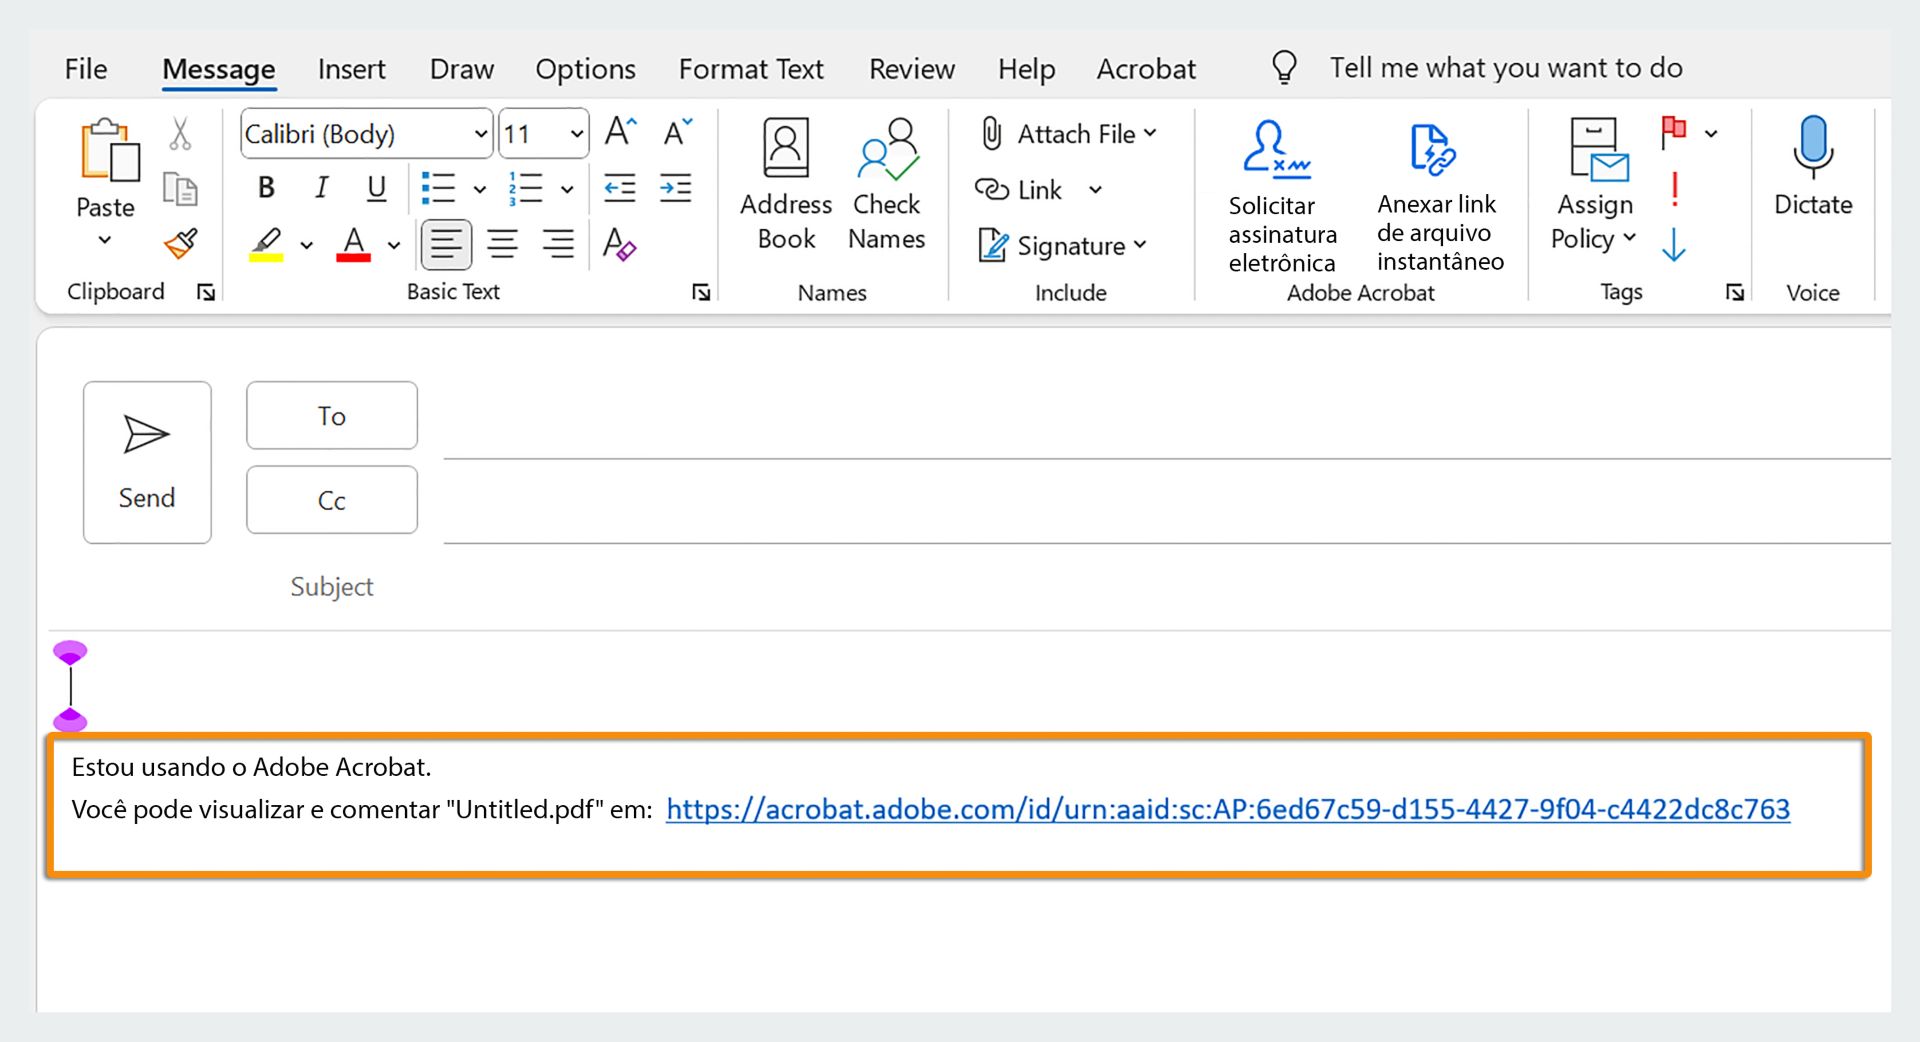Apply the yellow text highlight color
The width and height of the screenshot is (1920, 1042).
(266, 243)
